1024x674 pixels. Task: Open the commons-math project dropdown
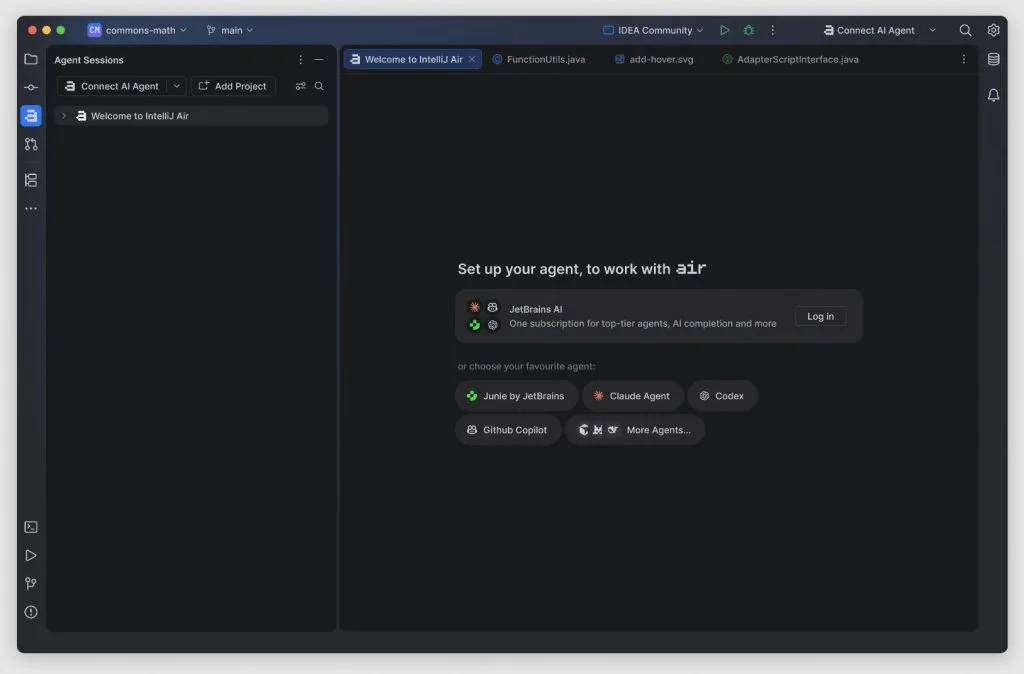tap(138, 30)
